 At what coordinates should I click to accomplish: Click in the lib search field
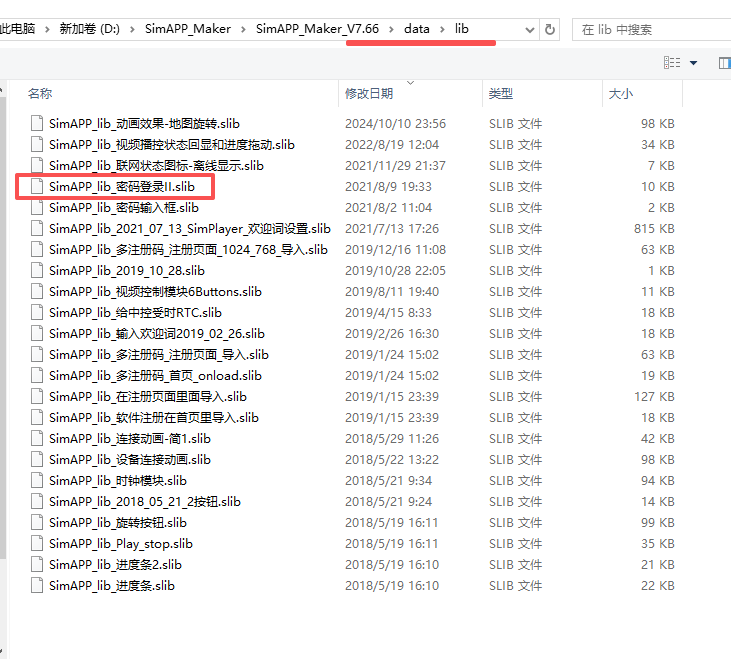(650, 30)
